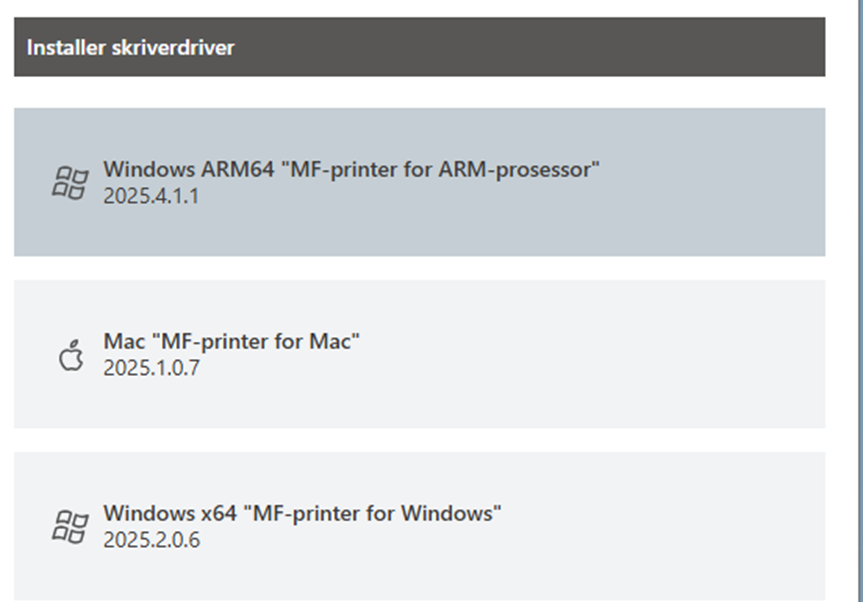Click version number 2025.1.0.7
Screen dimensions: 863x602
coord(151,369)
